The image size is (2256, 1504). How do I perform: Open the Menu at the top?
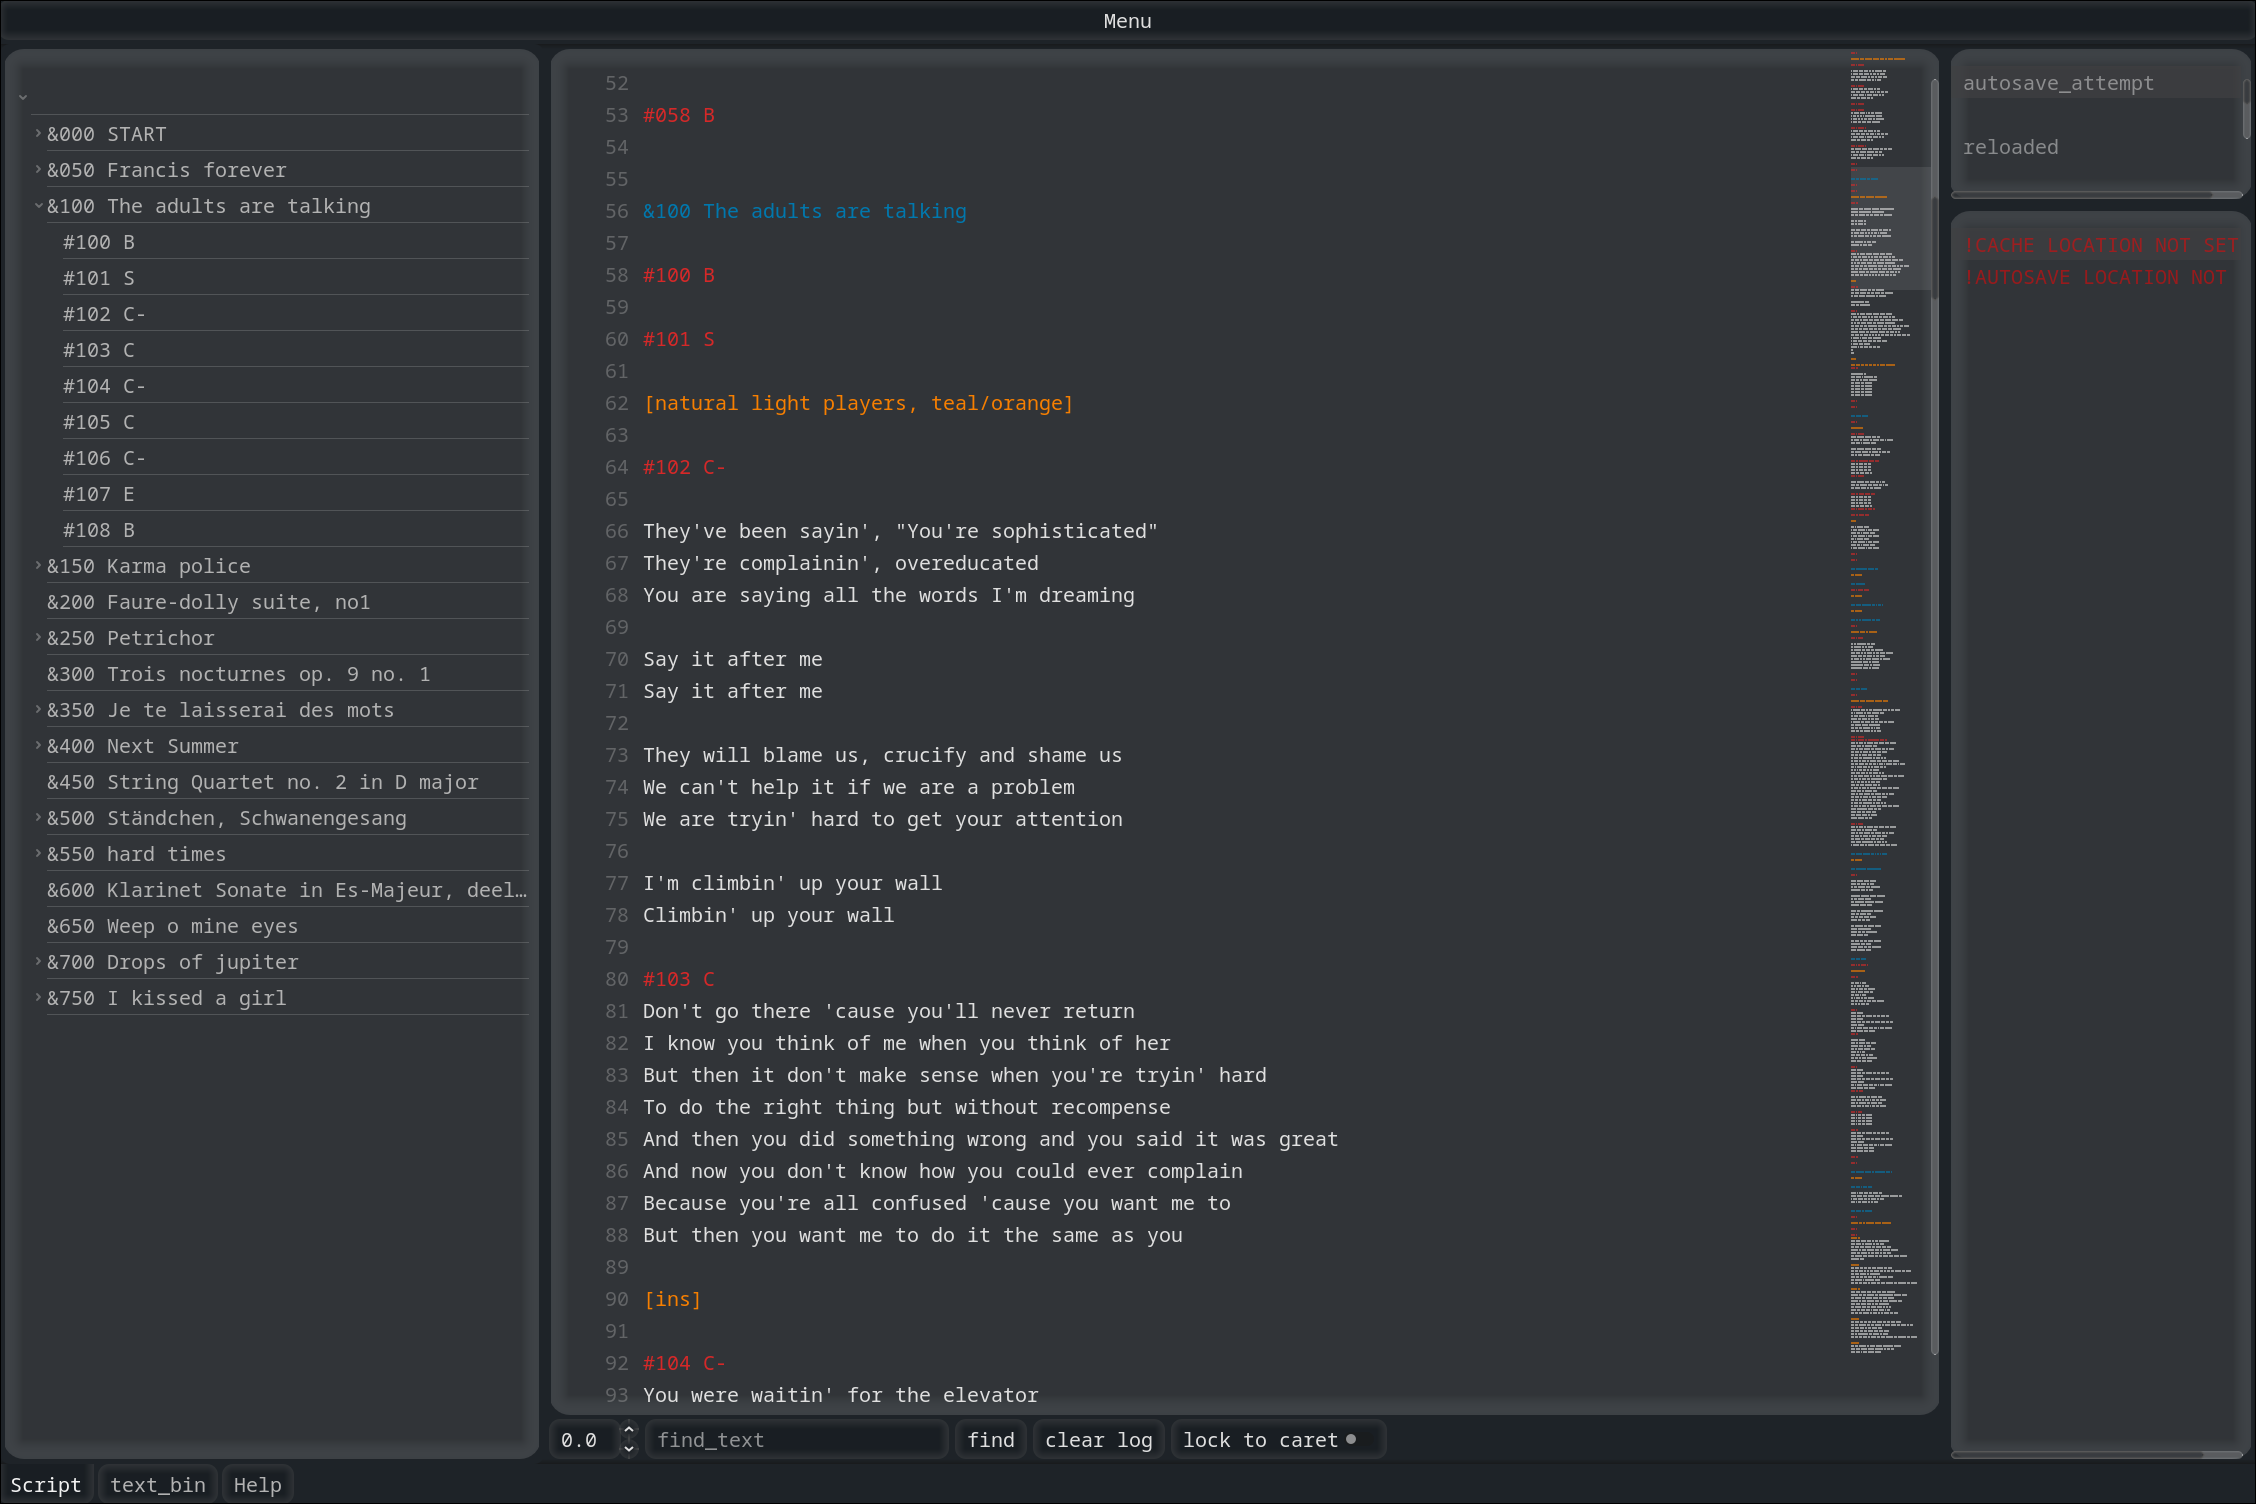1127,20
